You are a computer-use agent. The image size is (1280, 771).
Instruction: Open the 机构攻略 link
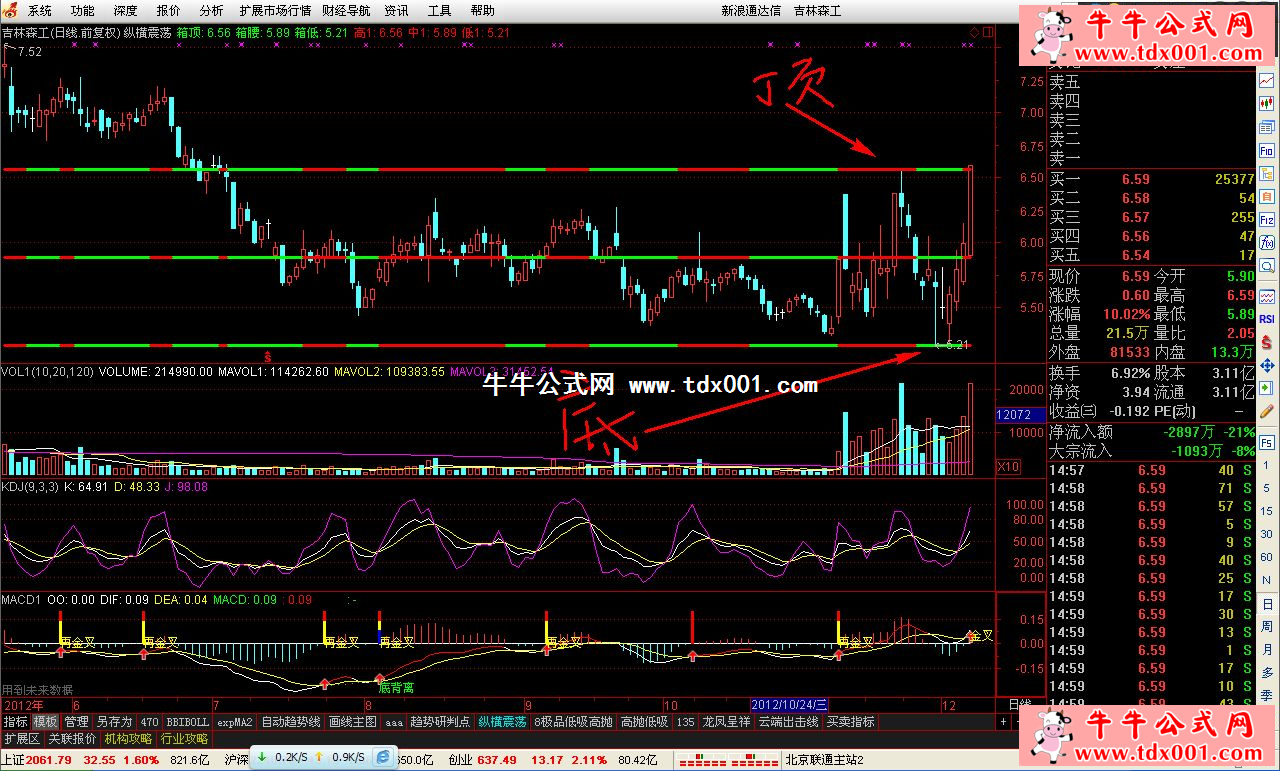click(x=128, y=739)
